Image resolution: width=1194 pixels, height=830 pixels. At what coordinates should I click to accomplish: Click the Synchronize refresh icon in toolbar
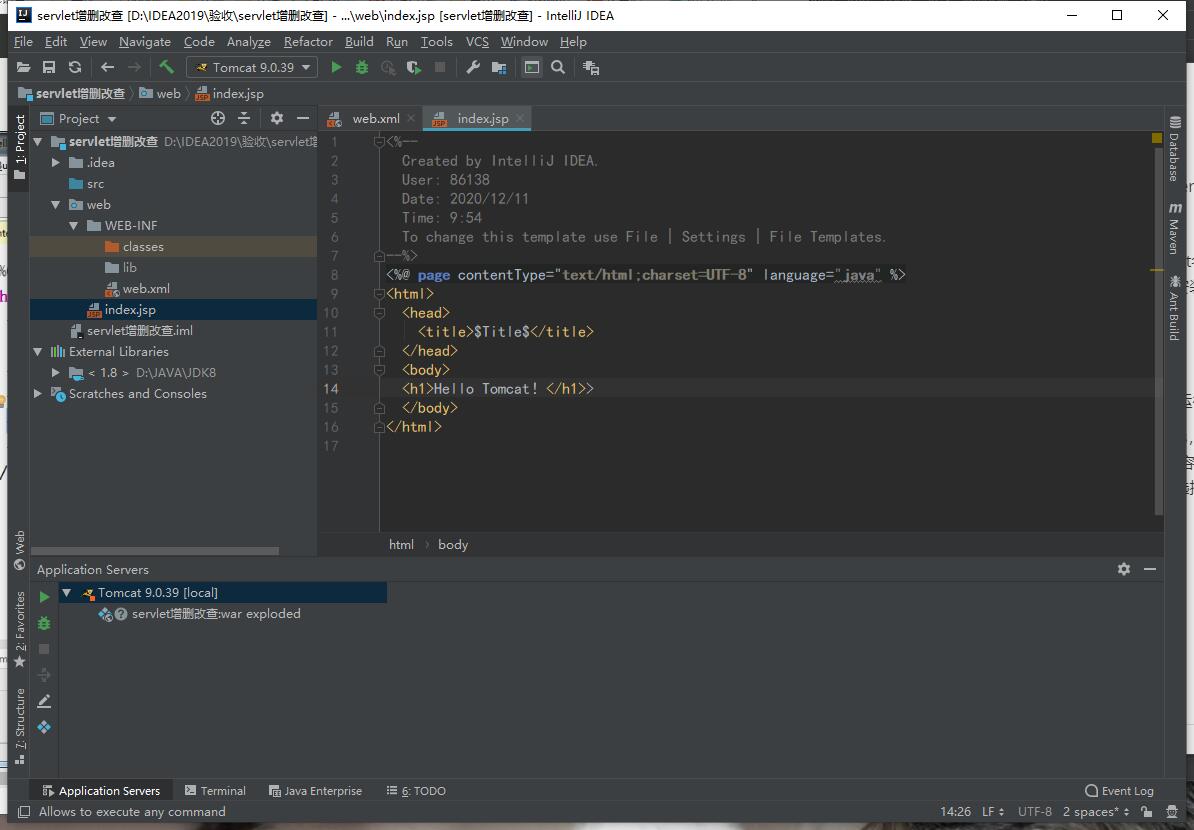(75, 67)
